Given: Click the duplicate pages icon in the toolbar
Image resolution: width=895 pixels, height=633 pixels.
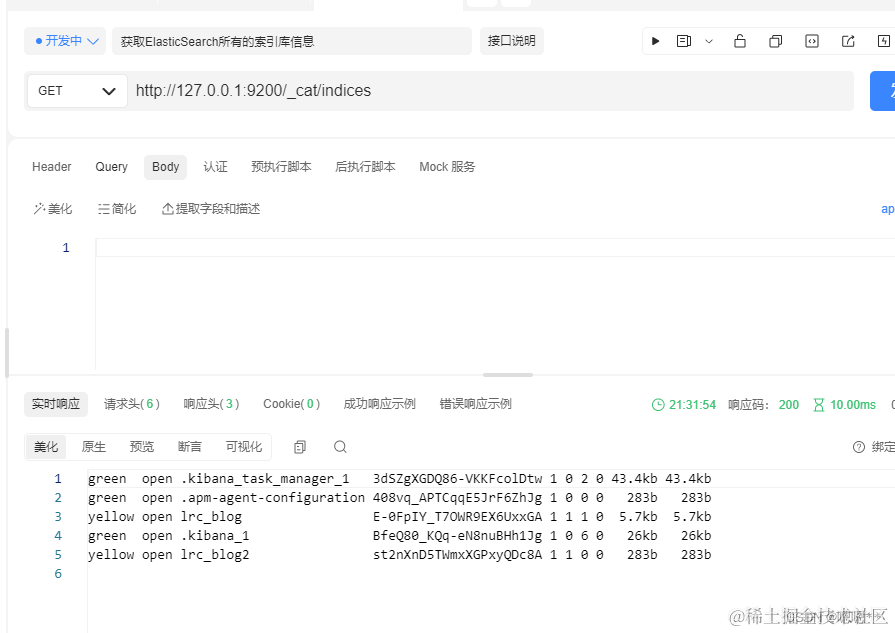Looking at the screenshot, I should click(x=776, y=41).
